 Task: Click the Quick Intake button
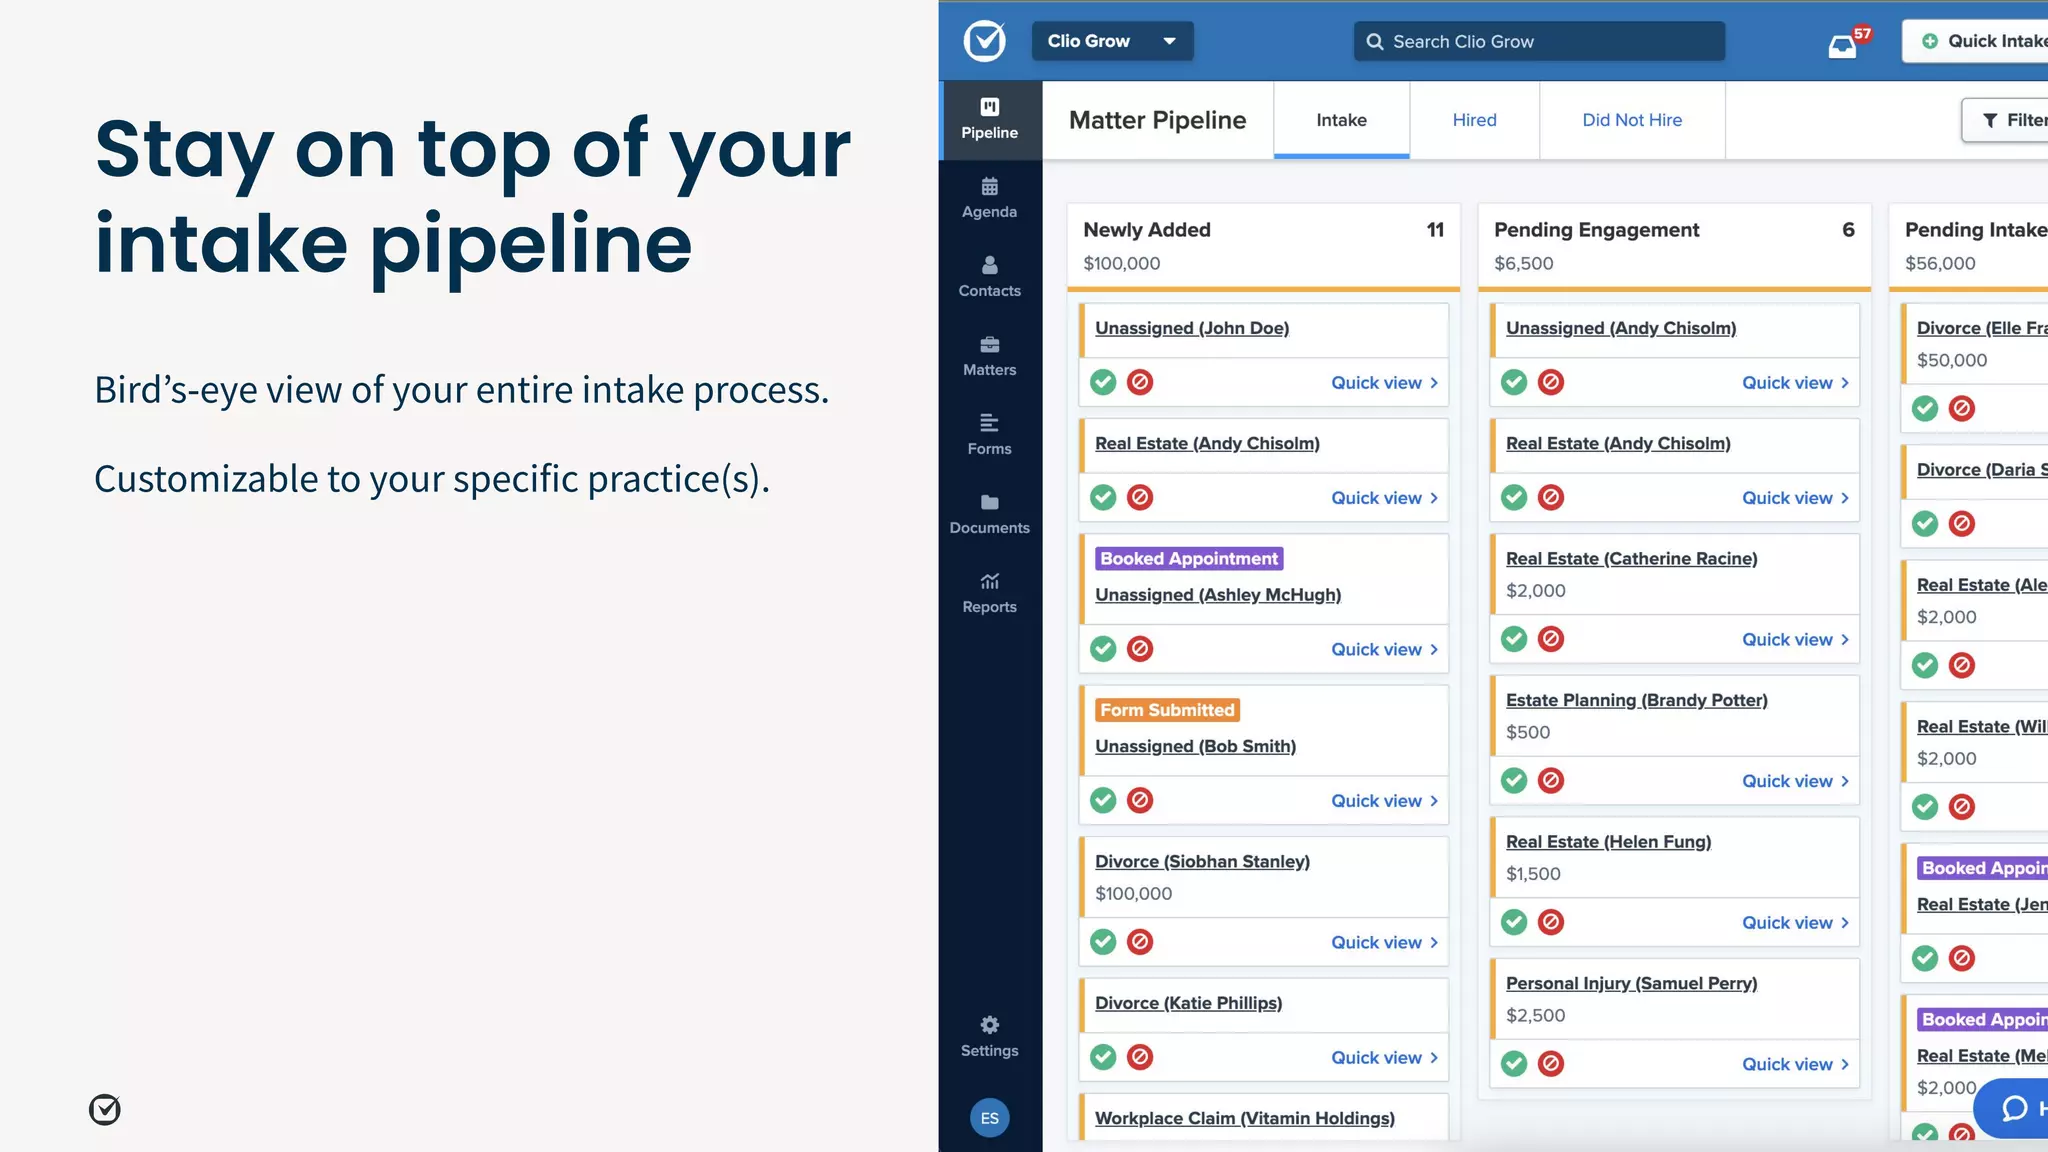point(1978,41)
